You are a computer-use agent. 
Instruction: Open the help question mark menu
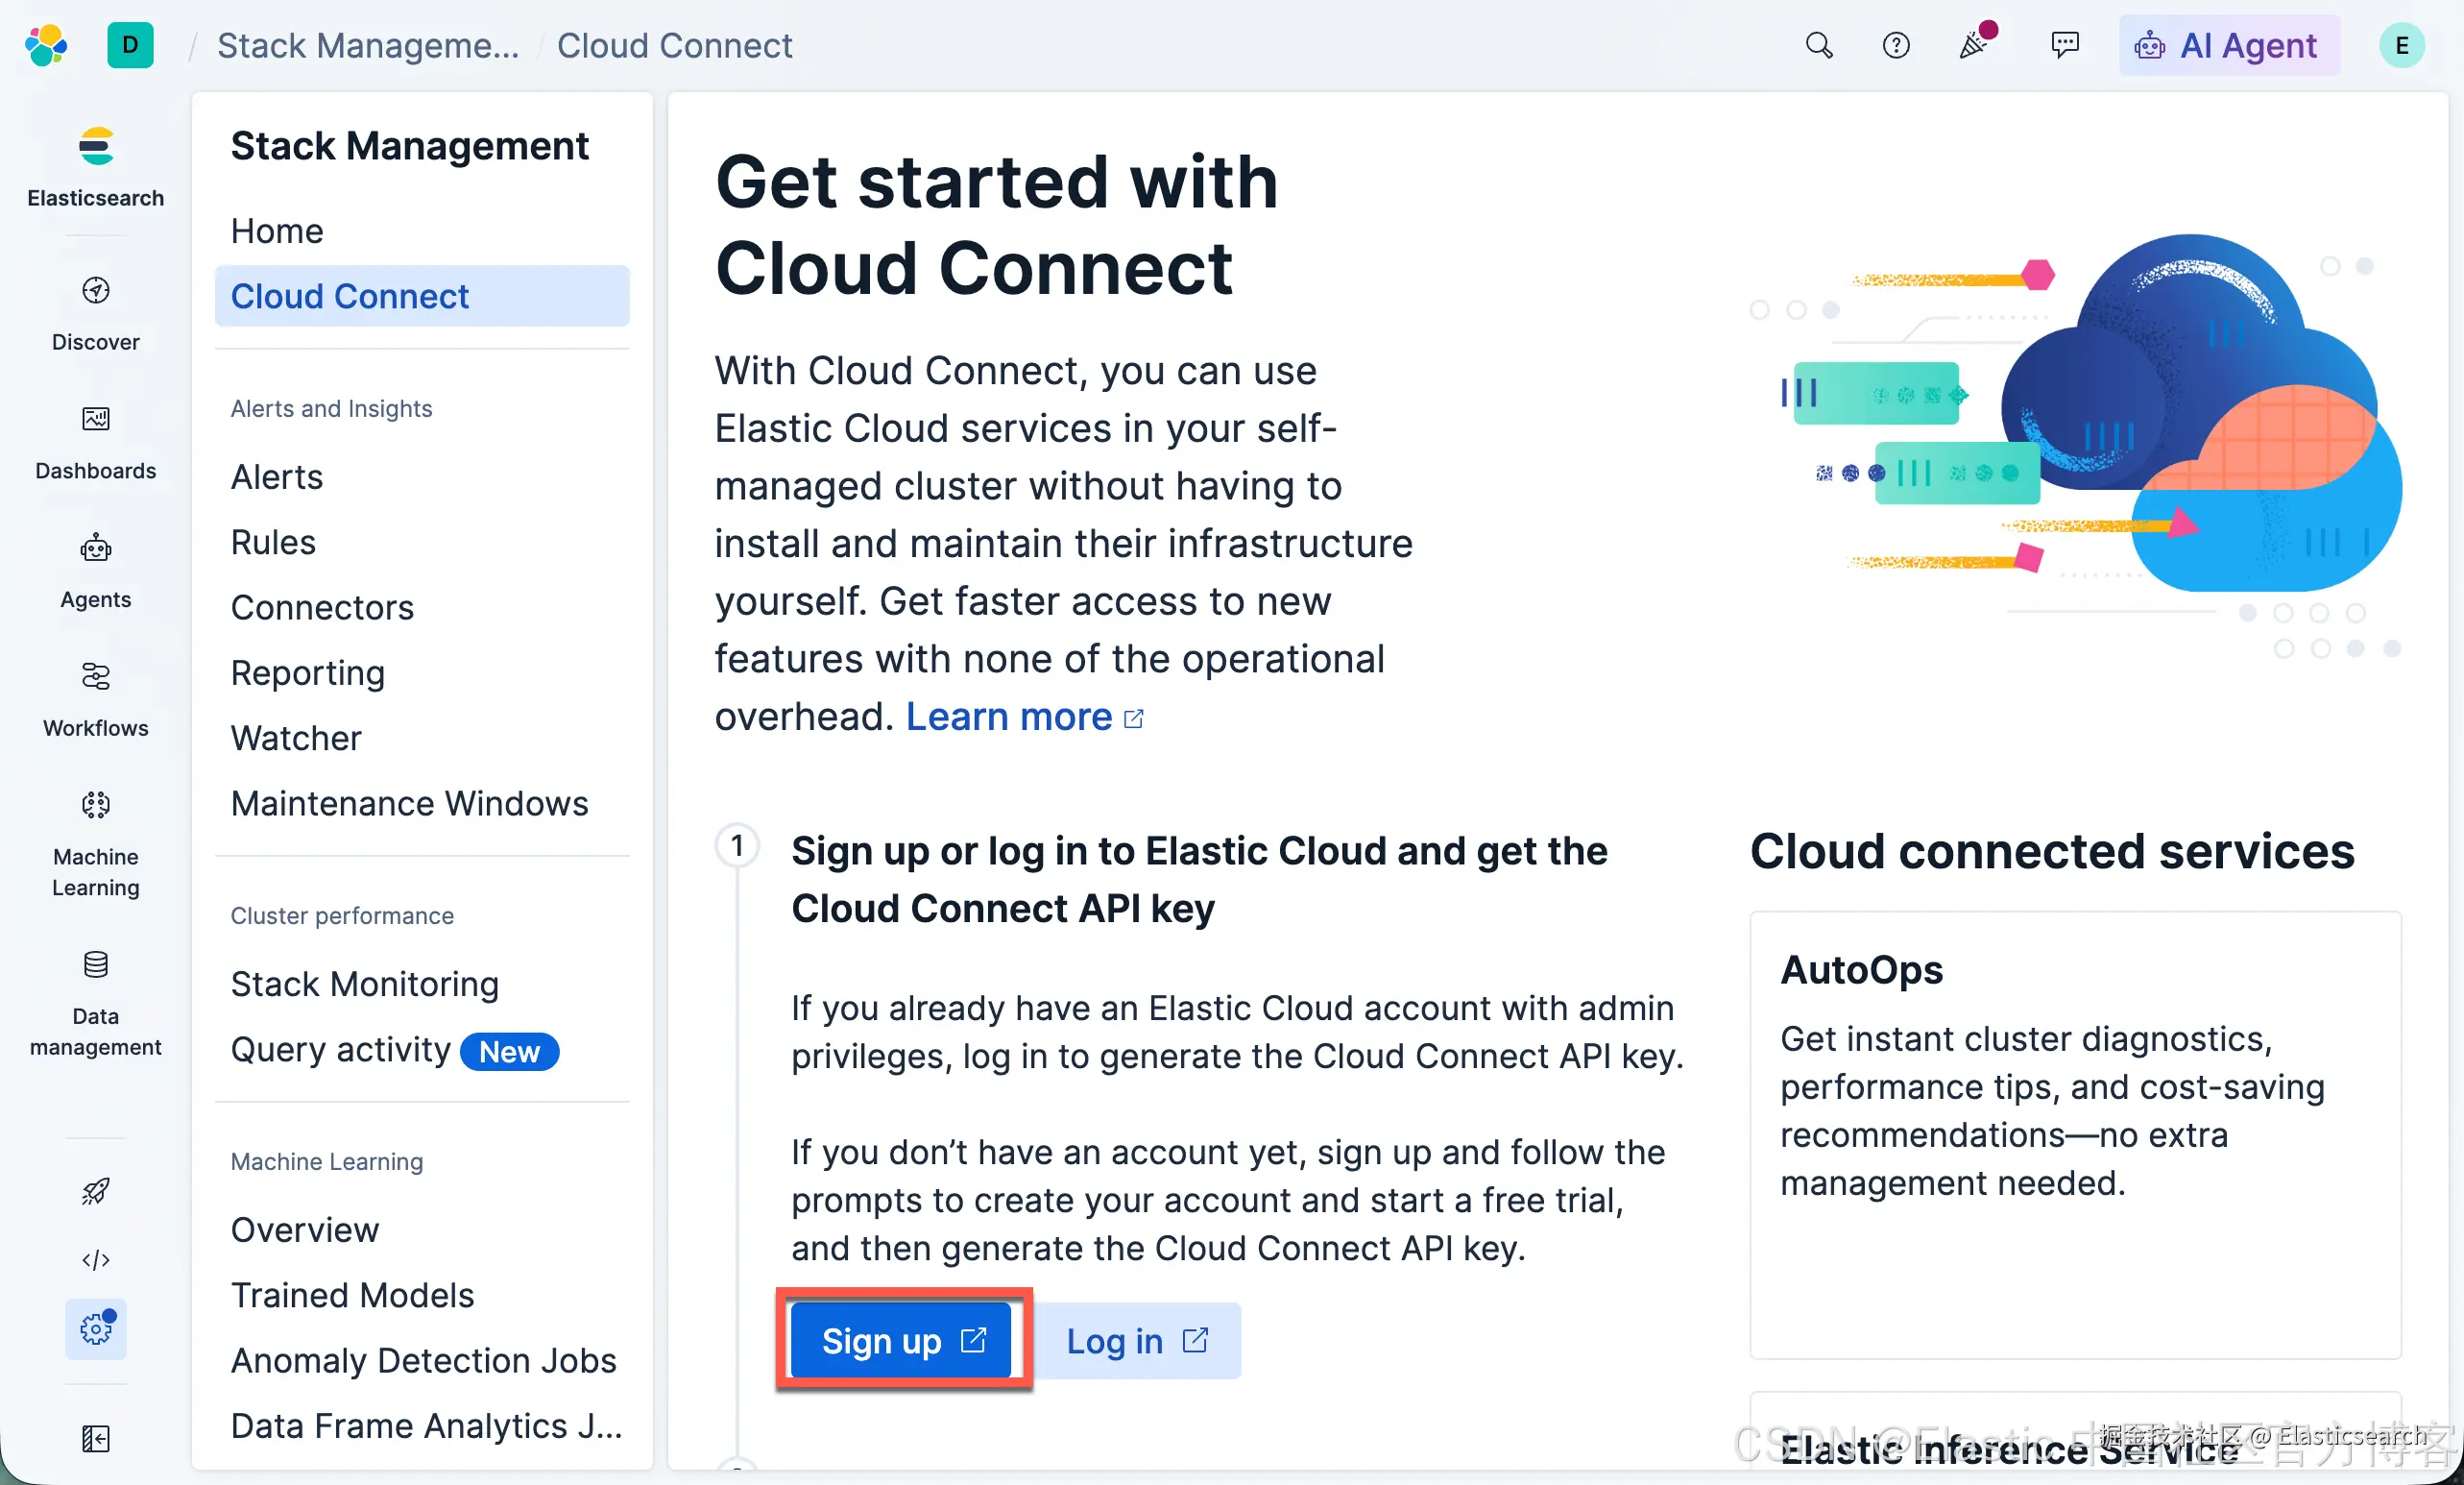1896,45
